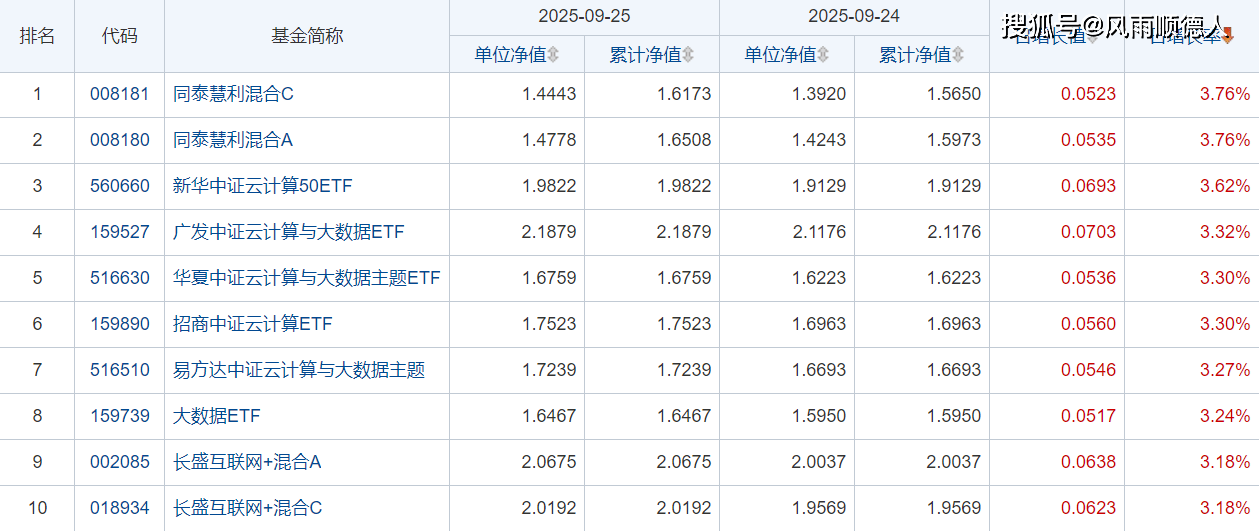This screenshot has width=1259, height=531.
Task: Open 华夏中证云计算与大数据主题ETF fund page
Action: point(307,278)
